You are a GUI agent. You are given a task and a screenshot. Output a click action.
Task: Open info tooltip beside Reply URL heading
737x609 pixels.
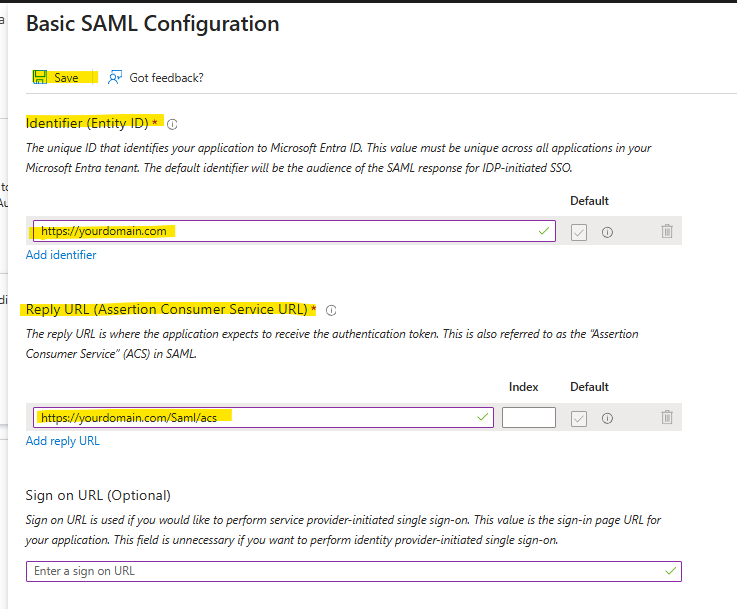coord(331,310)
